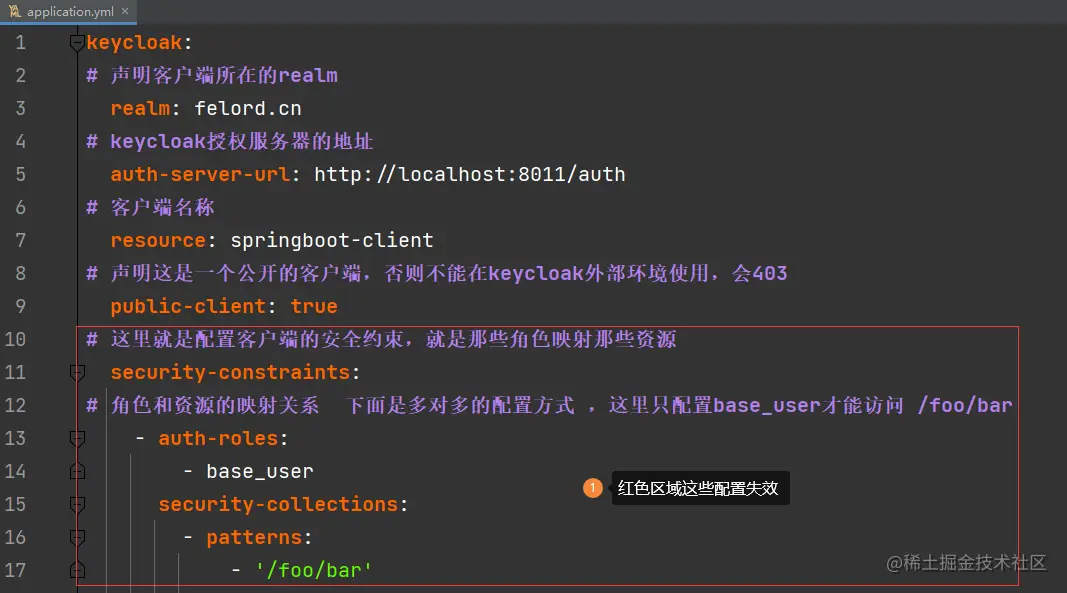
Task: Collapse the keycloak block fold marker on line 1
Action: [77, 43]
